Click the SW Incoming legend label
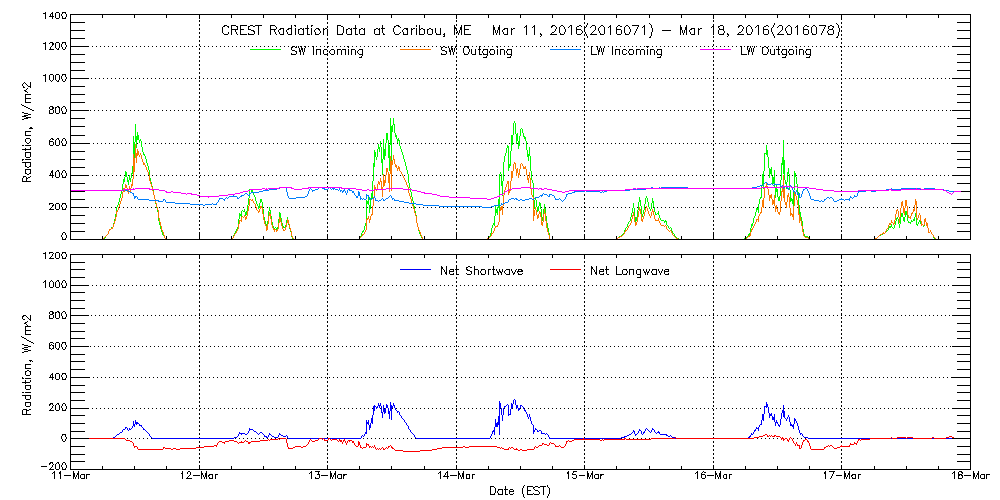 click(327, 51)
